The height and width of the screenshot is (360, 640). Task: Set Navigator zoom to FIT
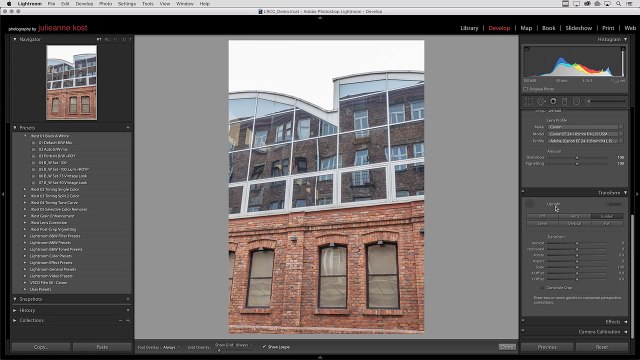click(x=99, y=40)
